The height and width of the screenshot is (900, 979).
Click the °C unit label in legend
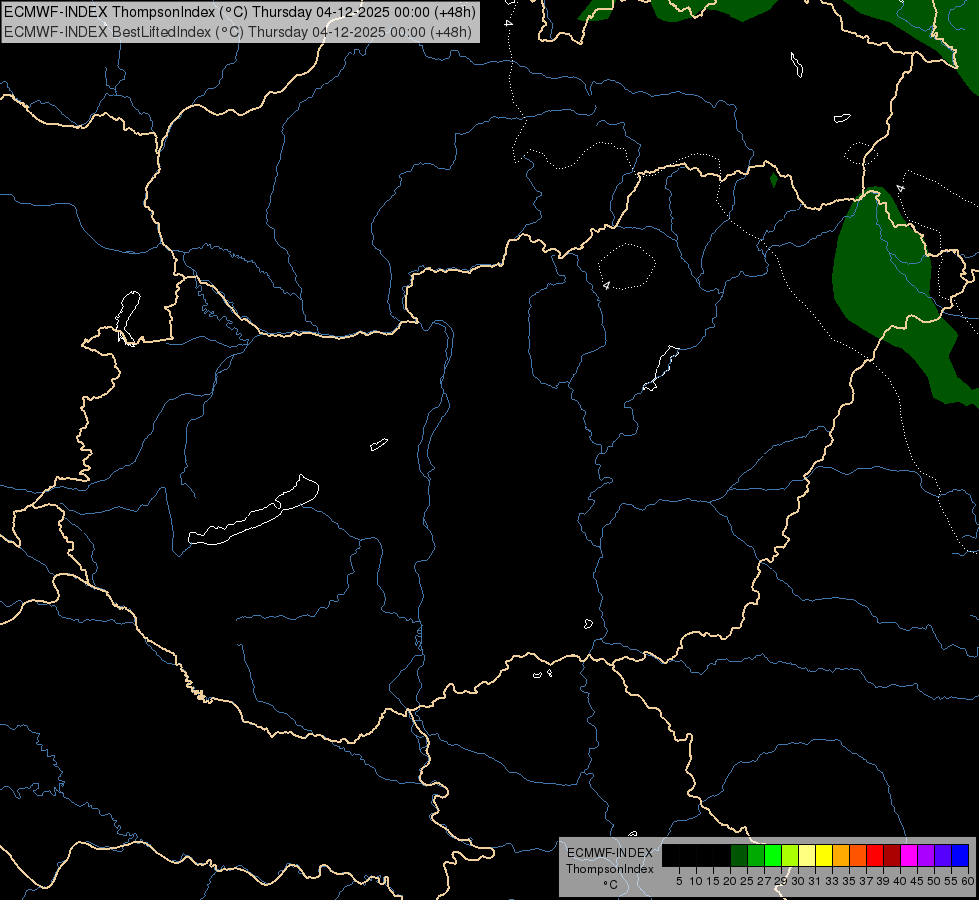[611, 885]
